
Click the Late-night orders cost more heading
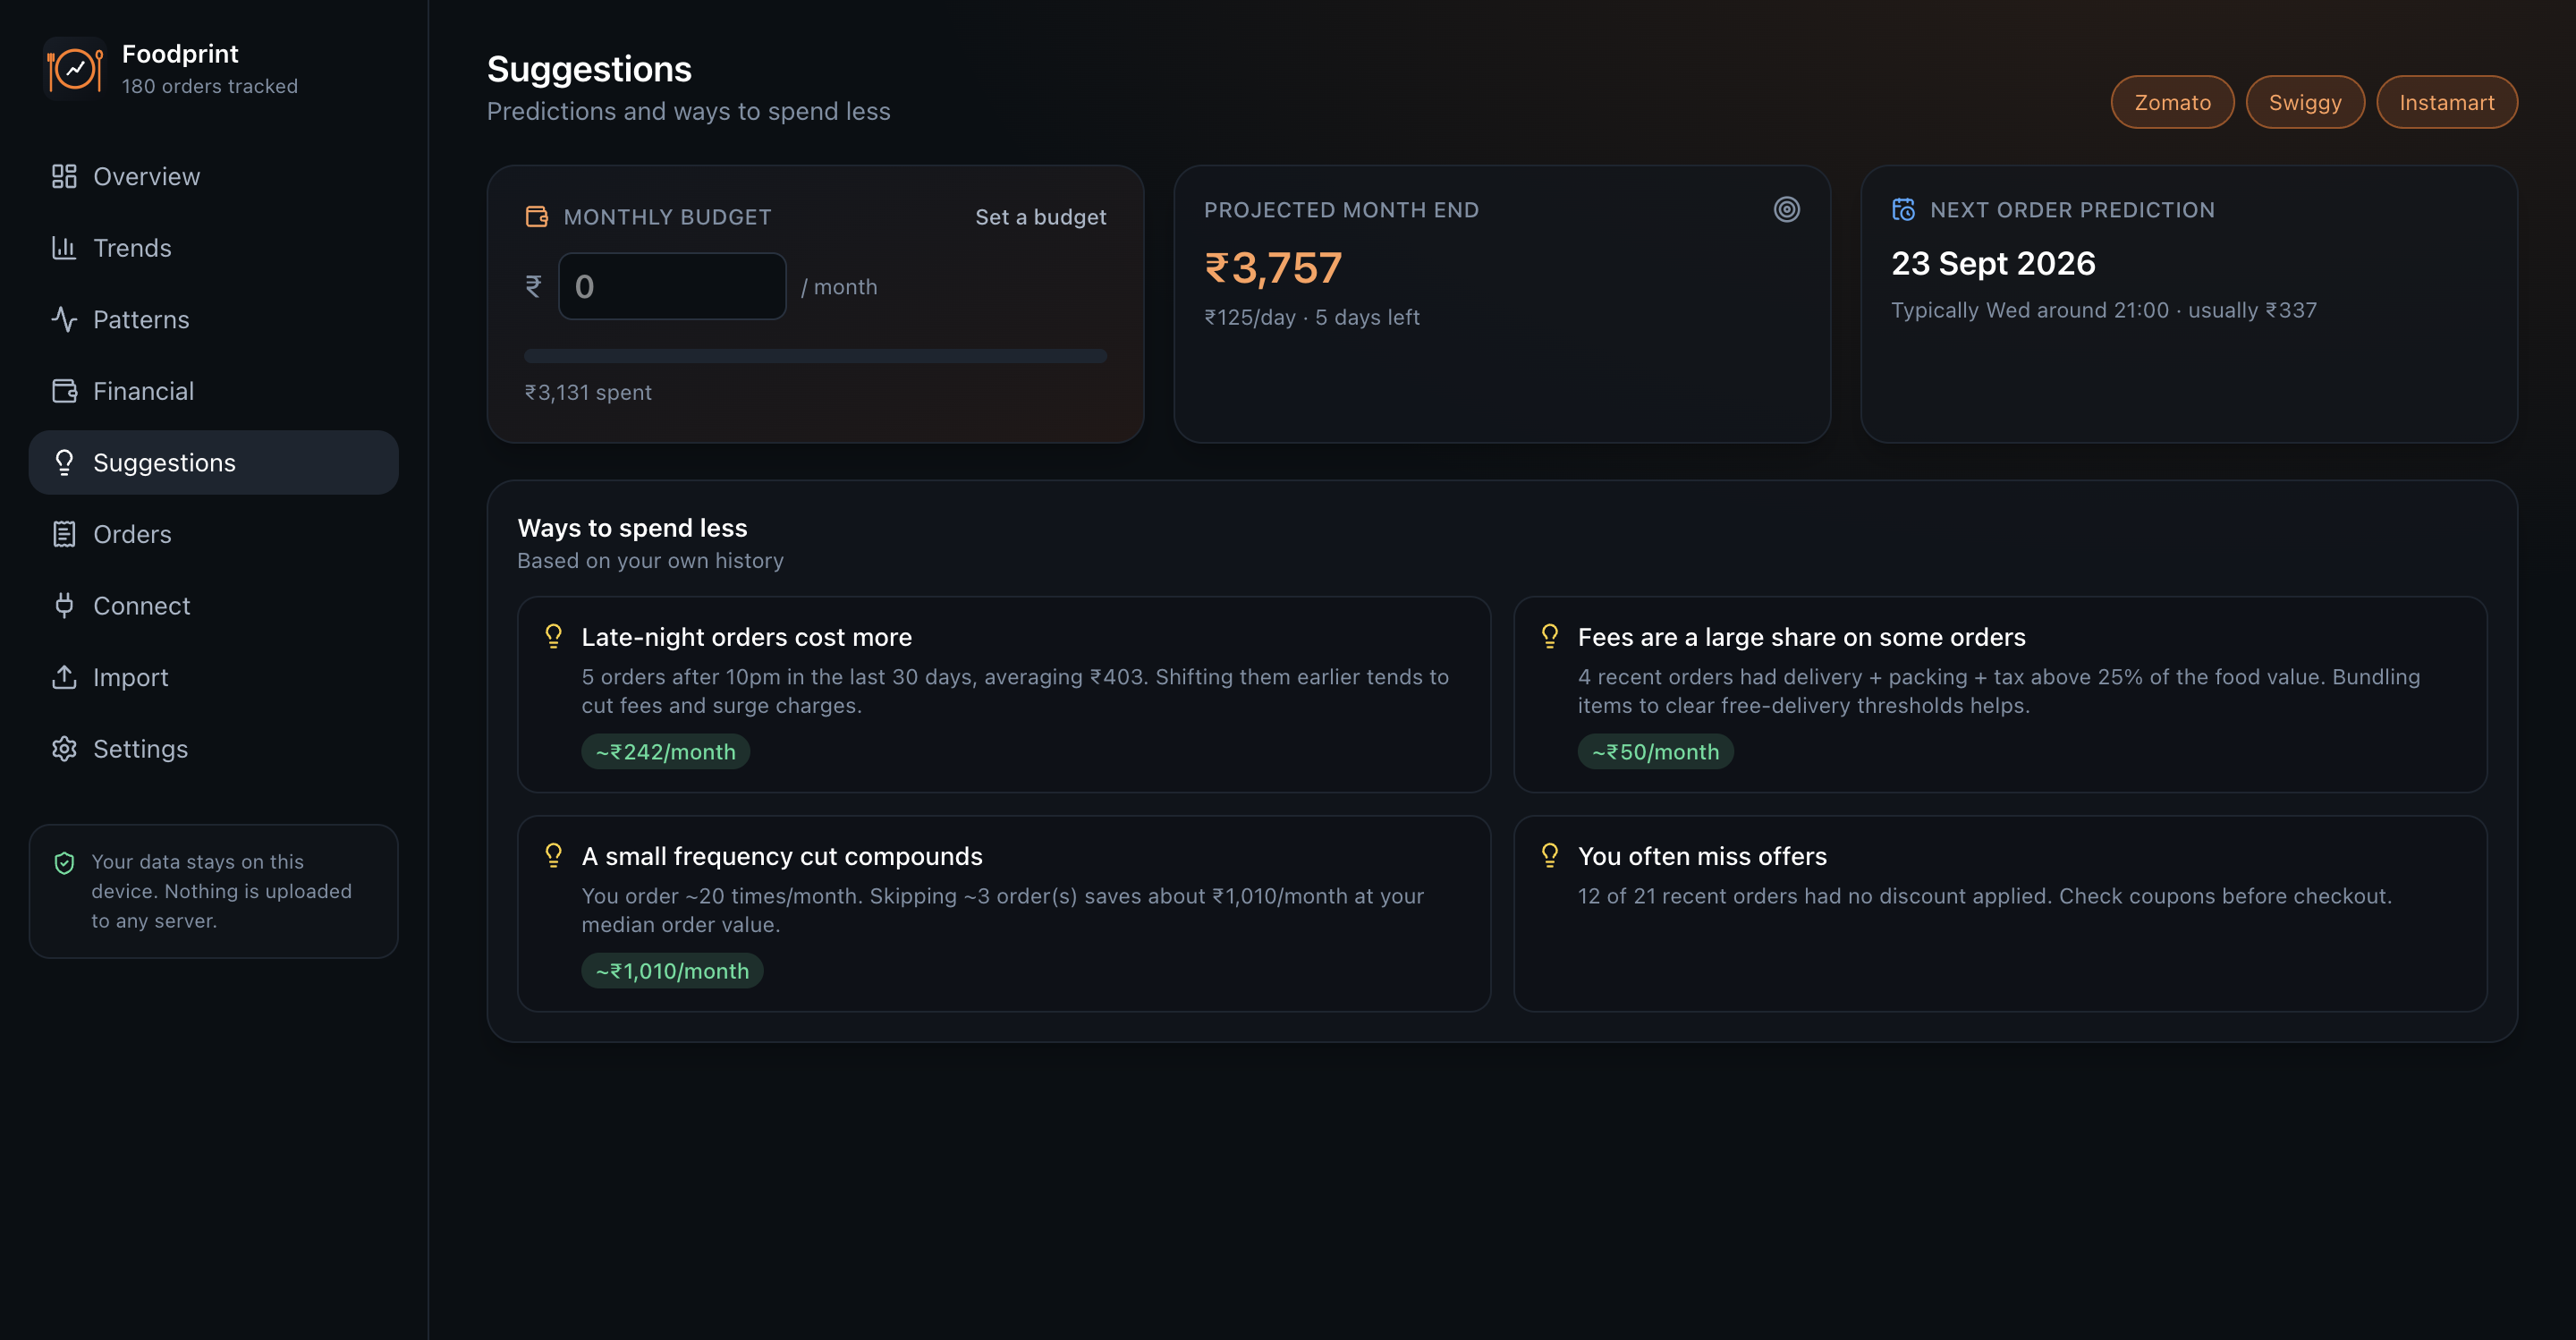click(746, 637)
